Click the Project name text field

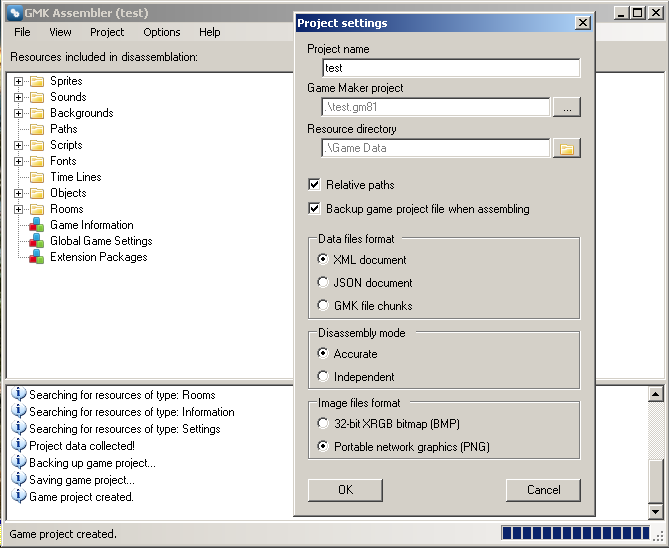[x=451, y=68]
